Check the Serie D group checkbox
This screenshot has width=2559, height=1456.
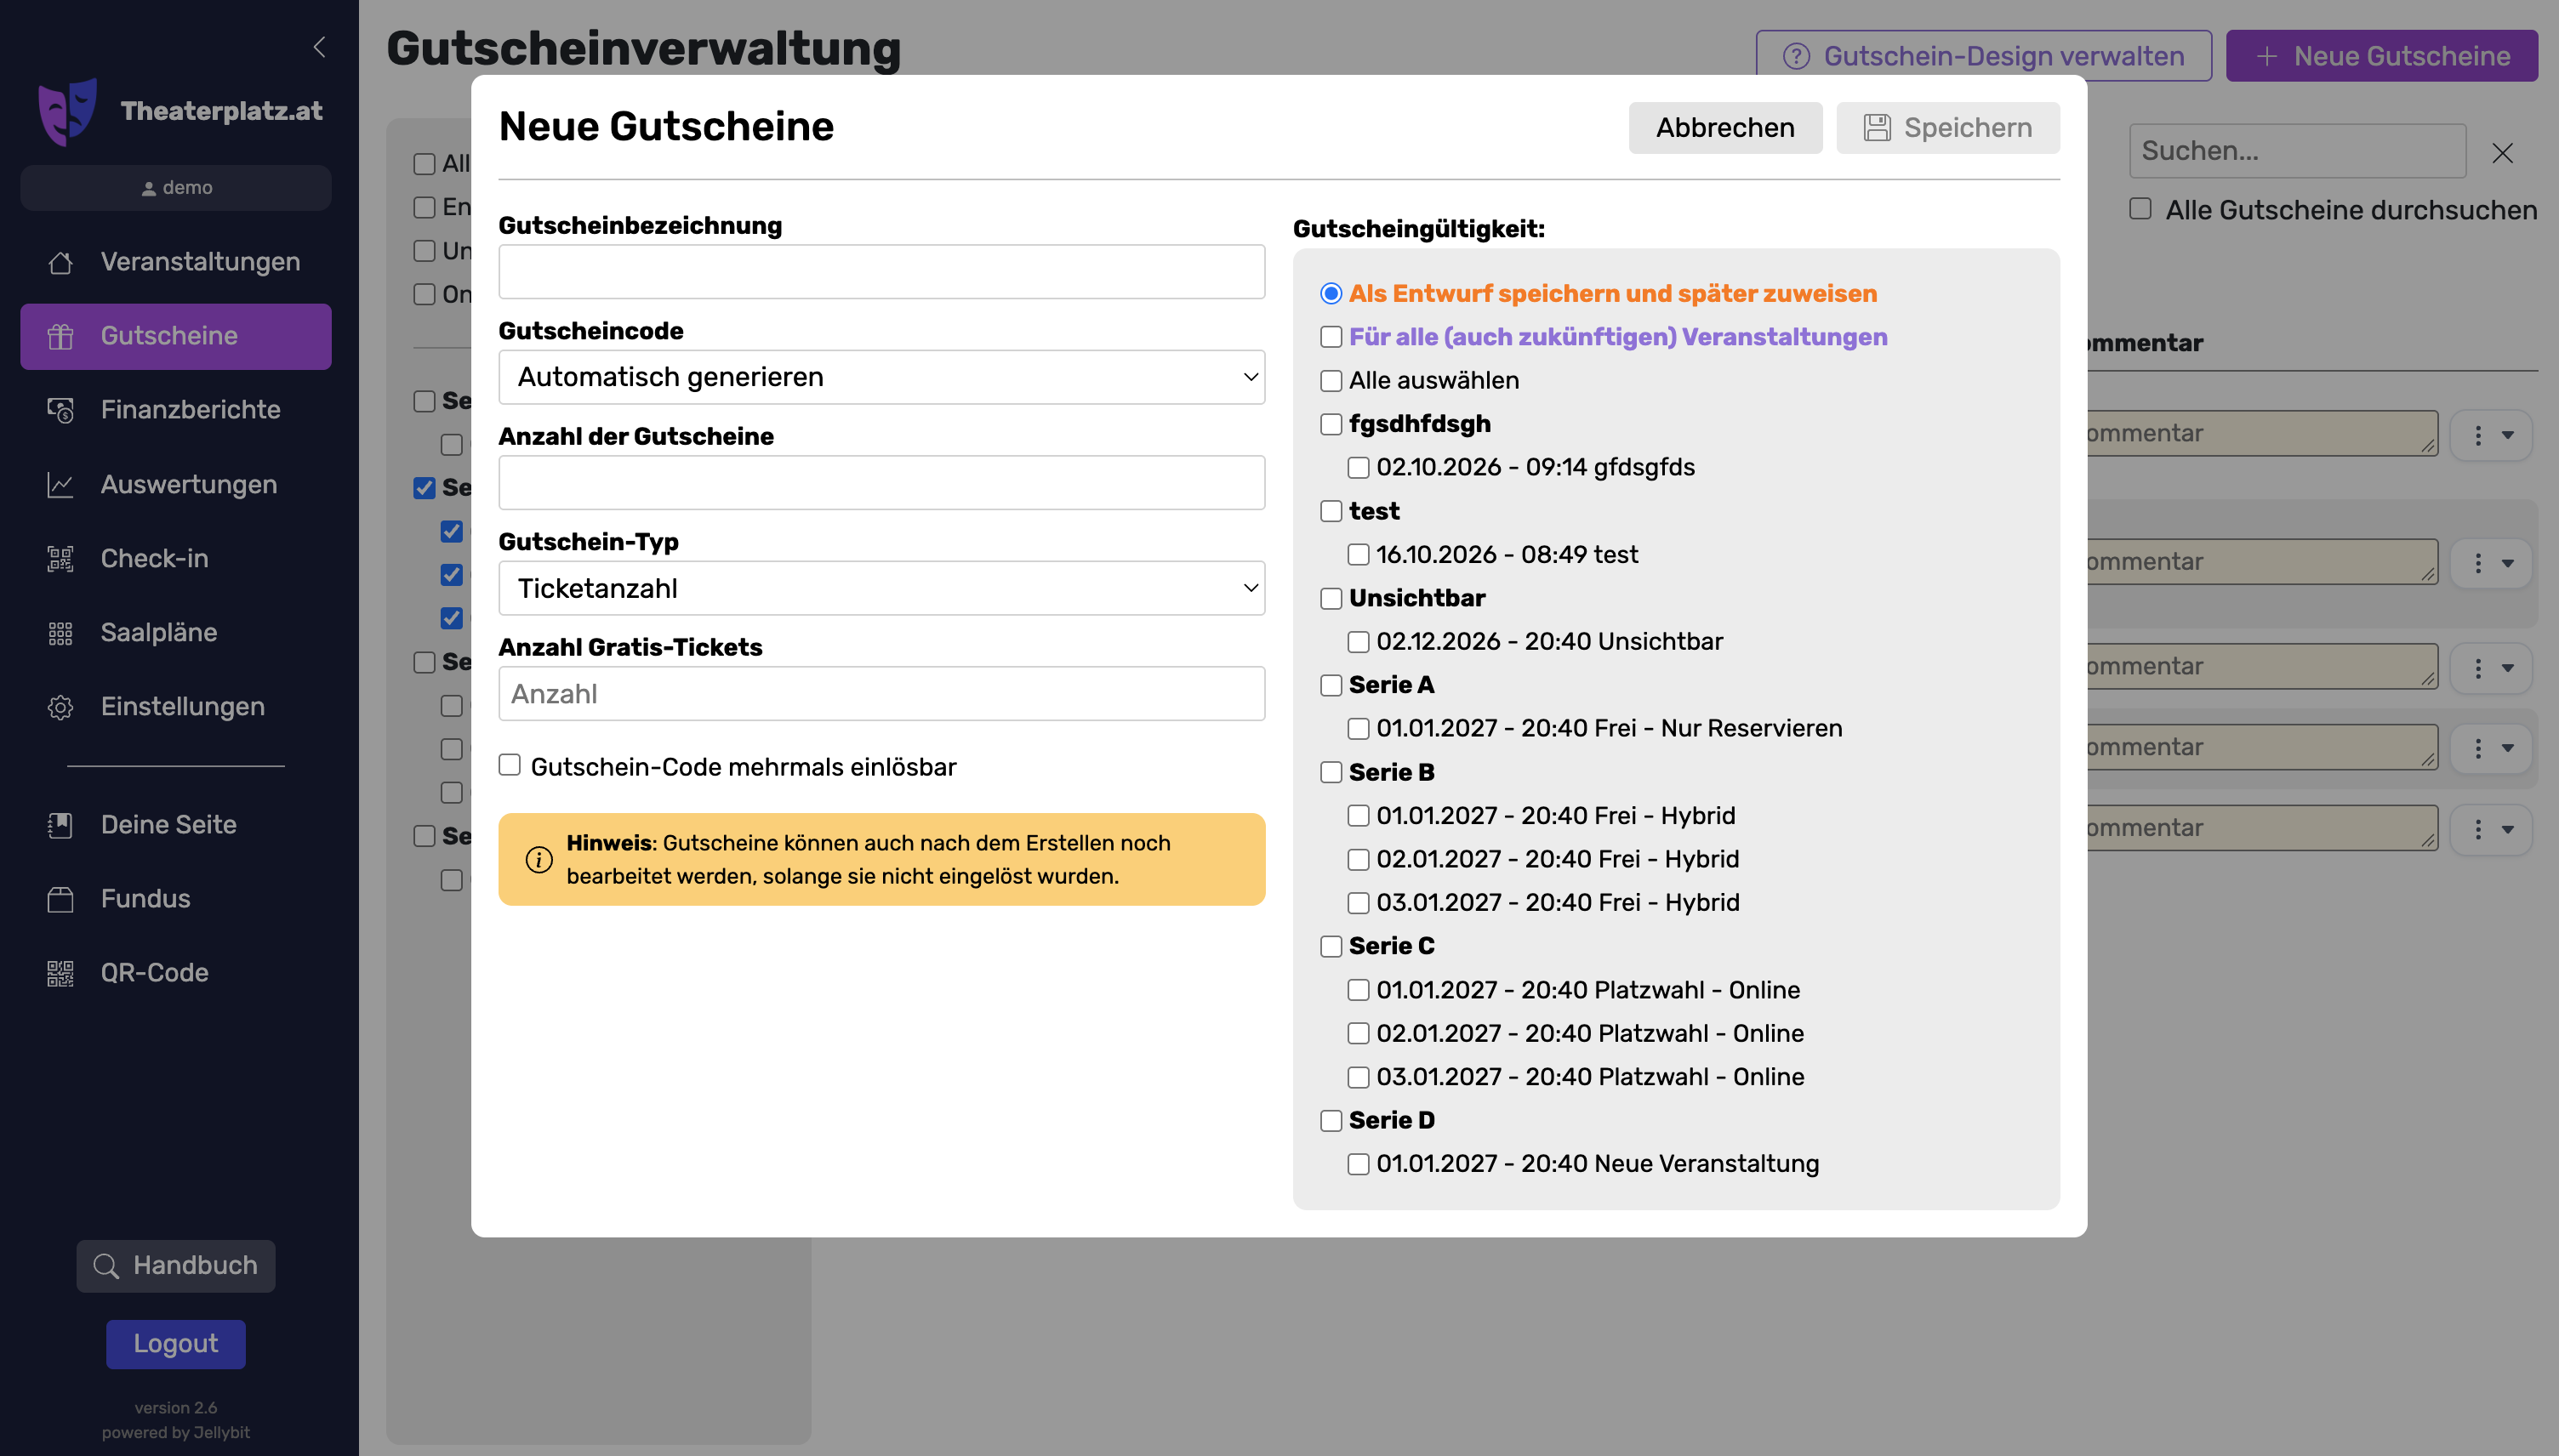(x=1331, y=1121)
